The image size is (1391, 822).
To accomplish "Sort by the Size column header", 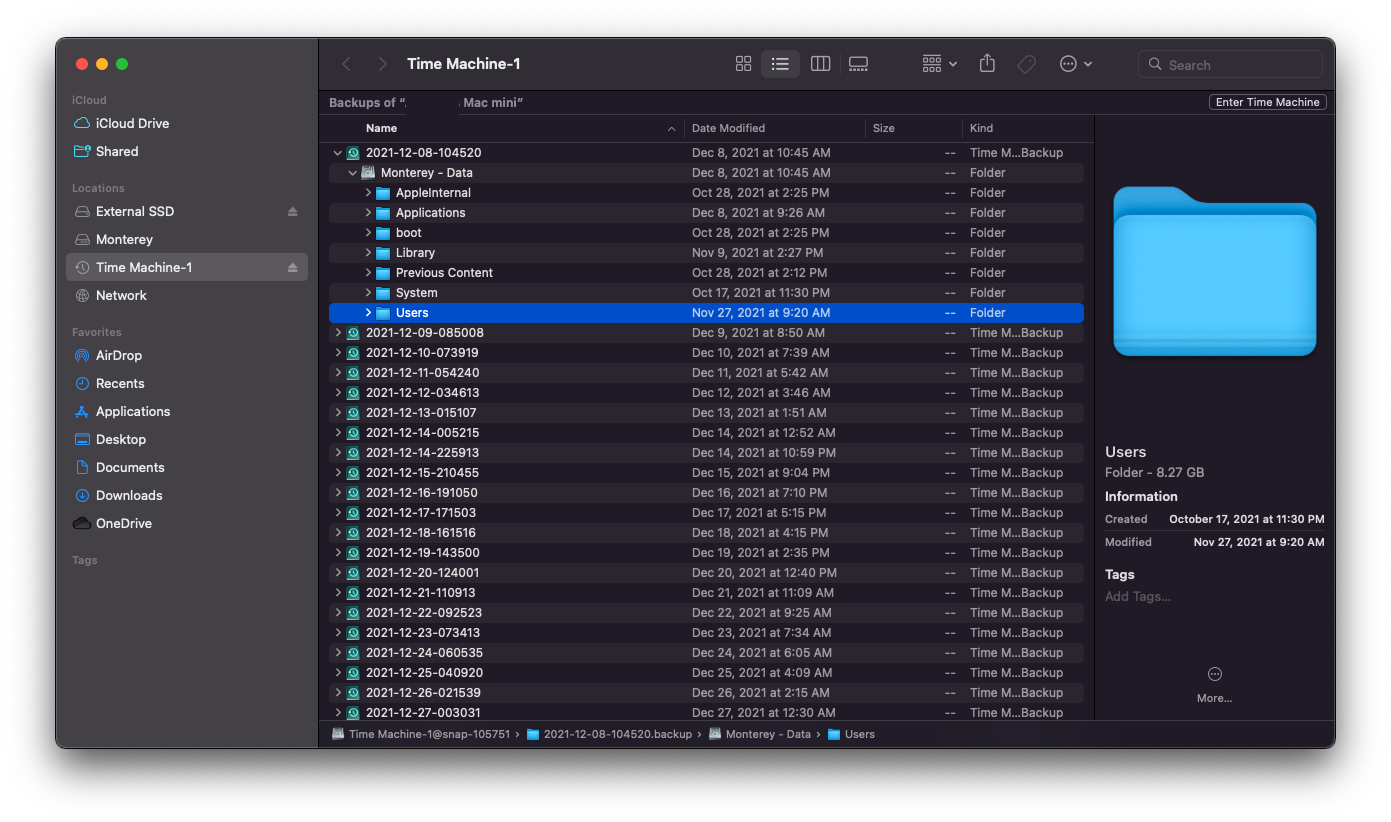I will pyautogui.click(x=913, y=128).
